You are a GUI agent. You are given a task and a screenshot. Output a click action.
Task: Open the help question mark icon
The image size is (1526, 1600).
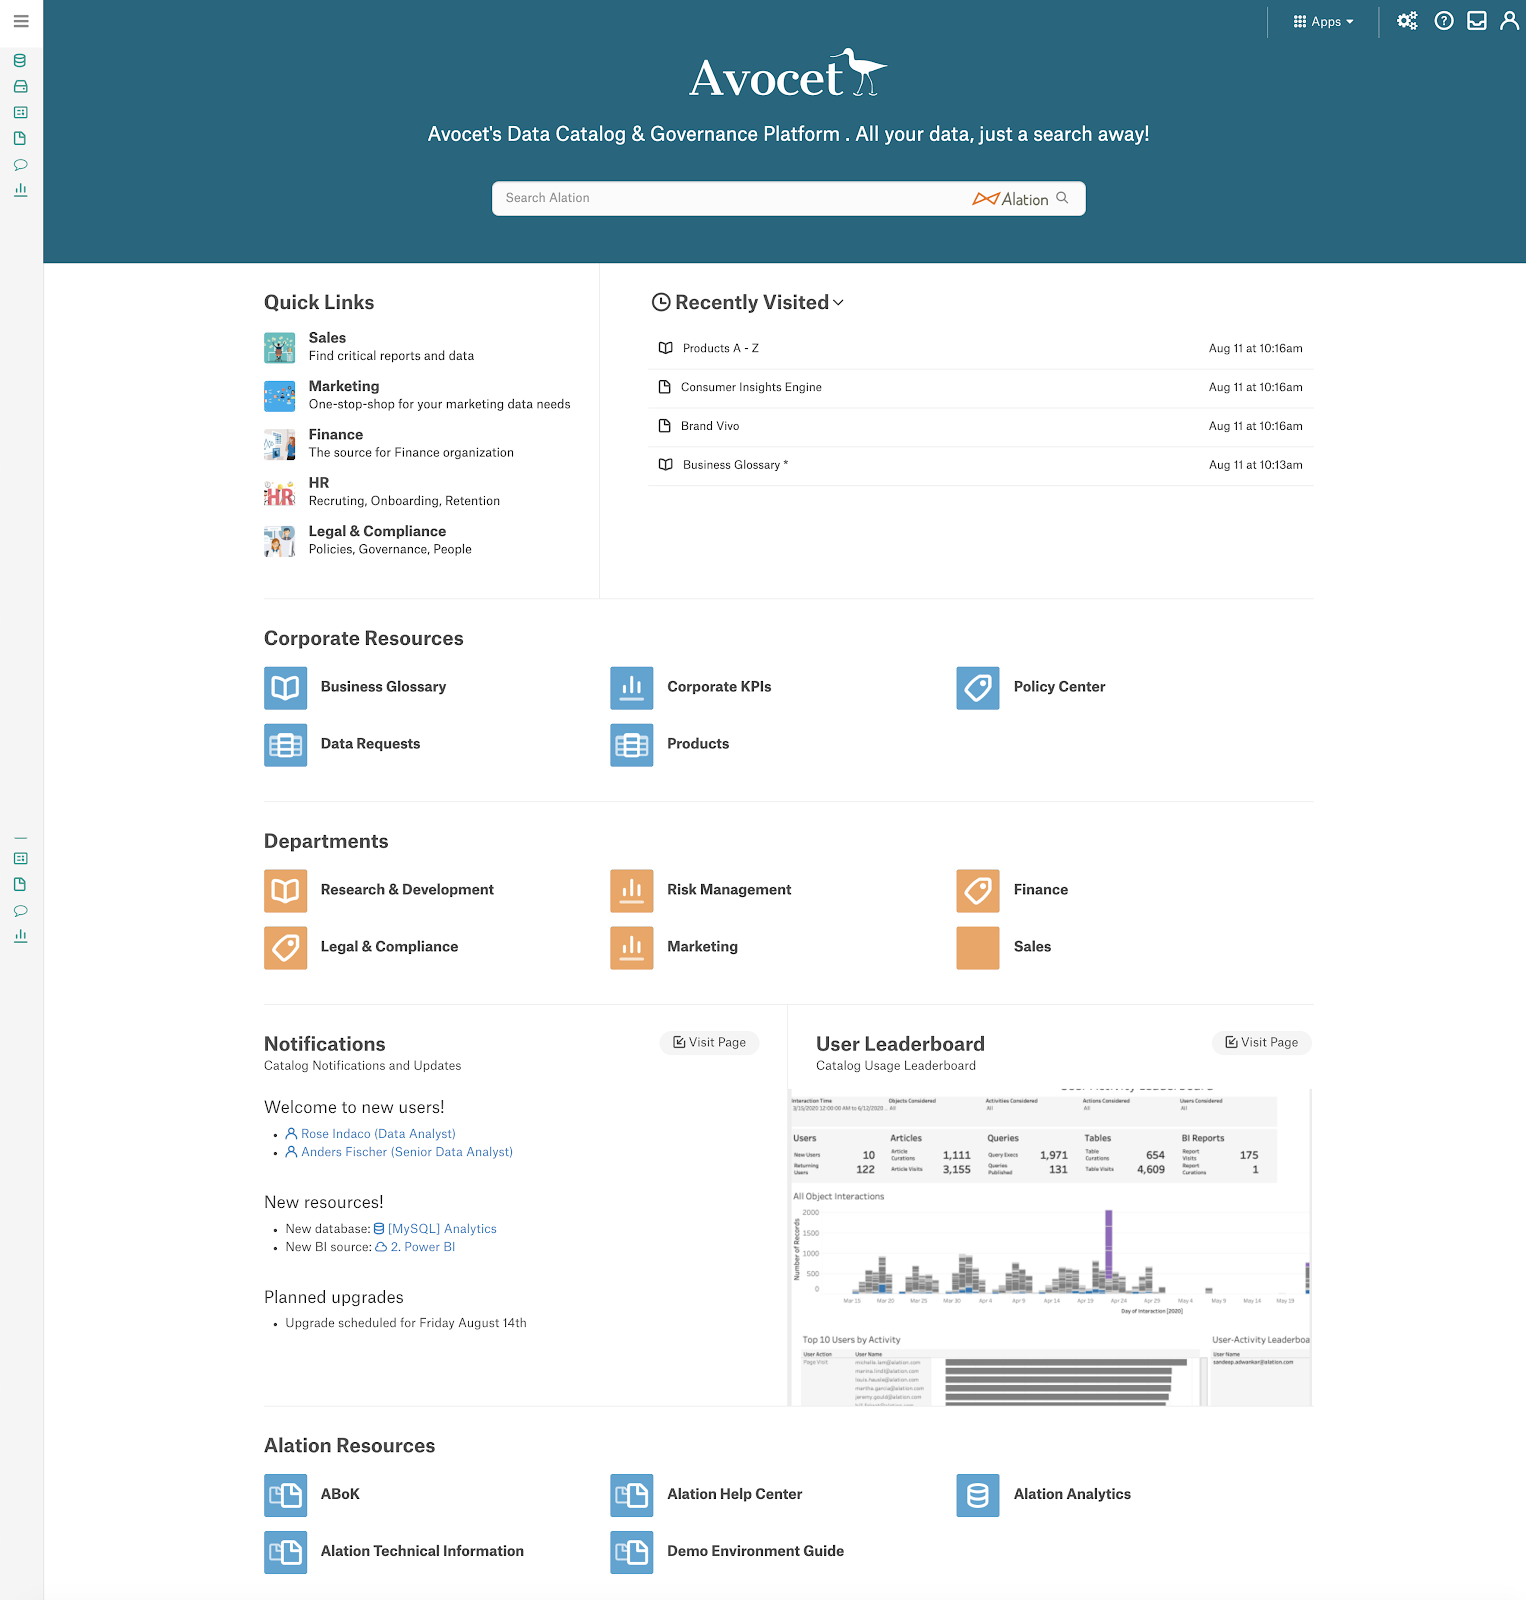pos(1443,21)
